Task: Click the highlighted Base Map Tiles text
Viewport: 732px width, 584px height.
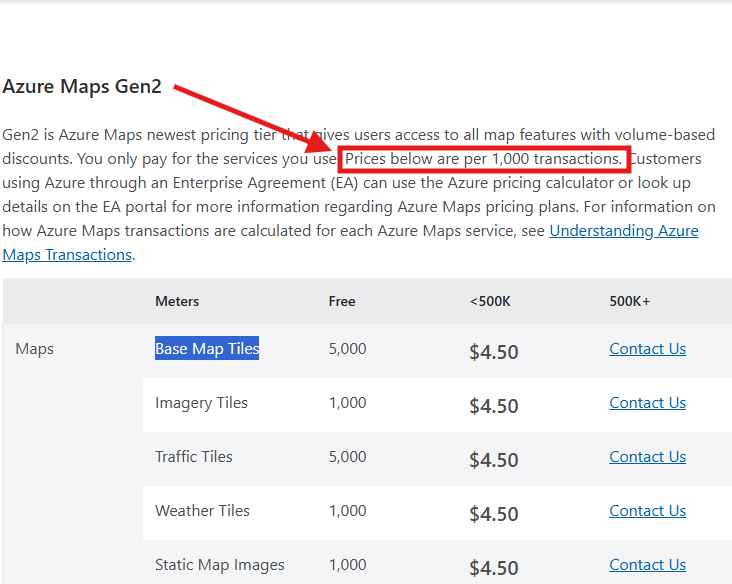Action: [207, 348]
